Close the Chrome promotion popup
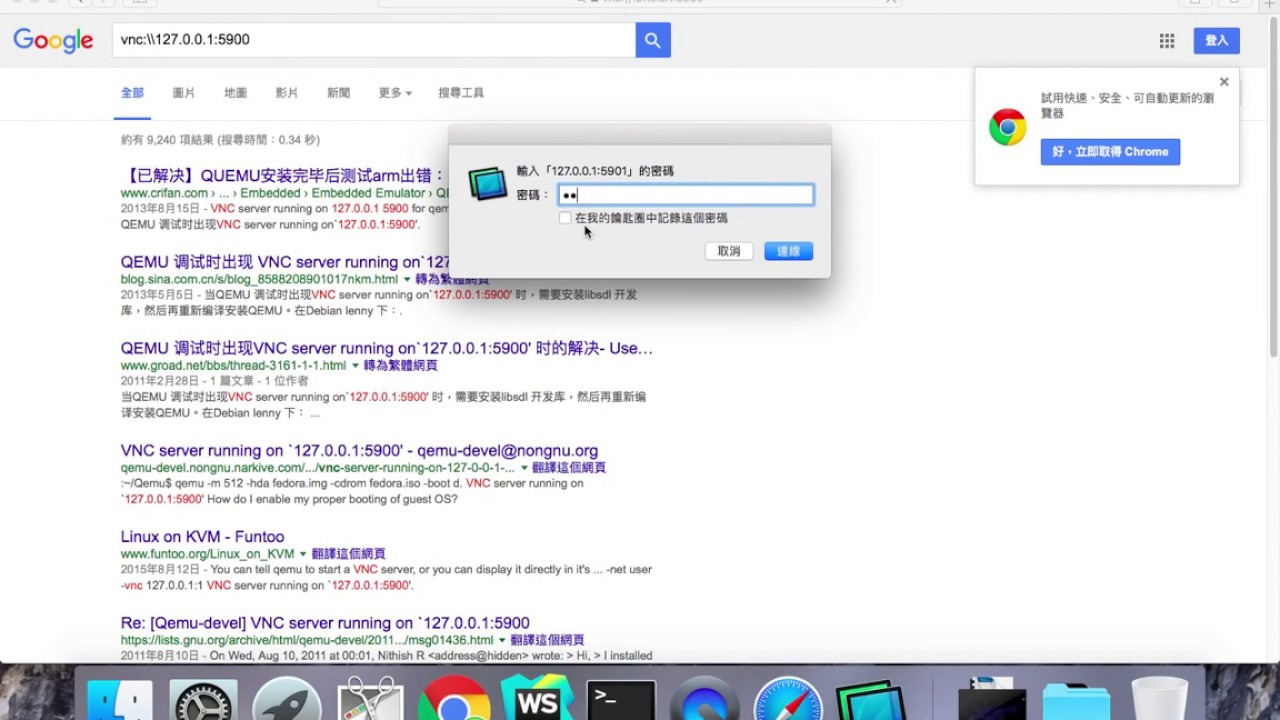The image size is (1280, 720). 1224,82
